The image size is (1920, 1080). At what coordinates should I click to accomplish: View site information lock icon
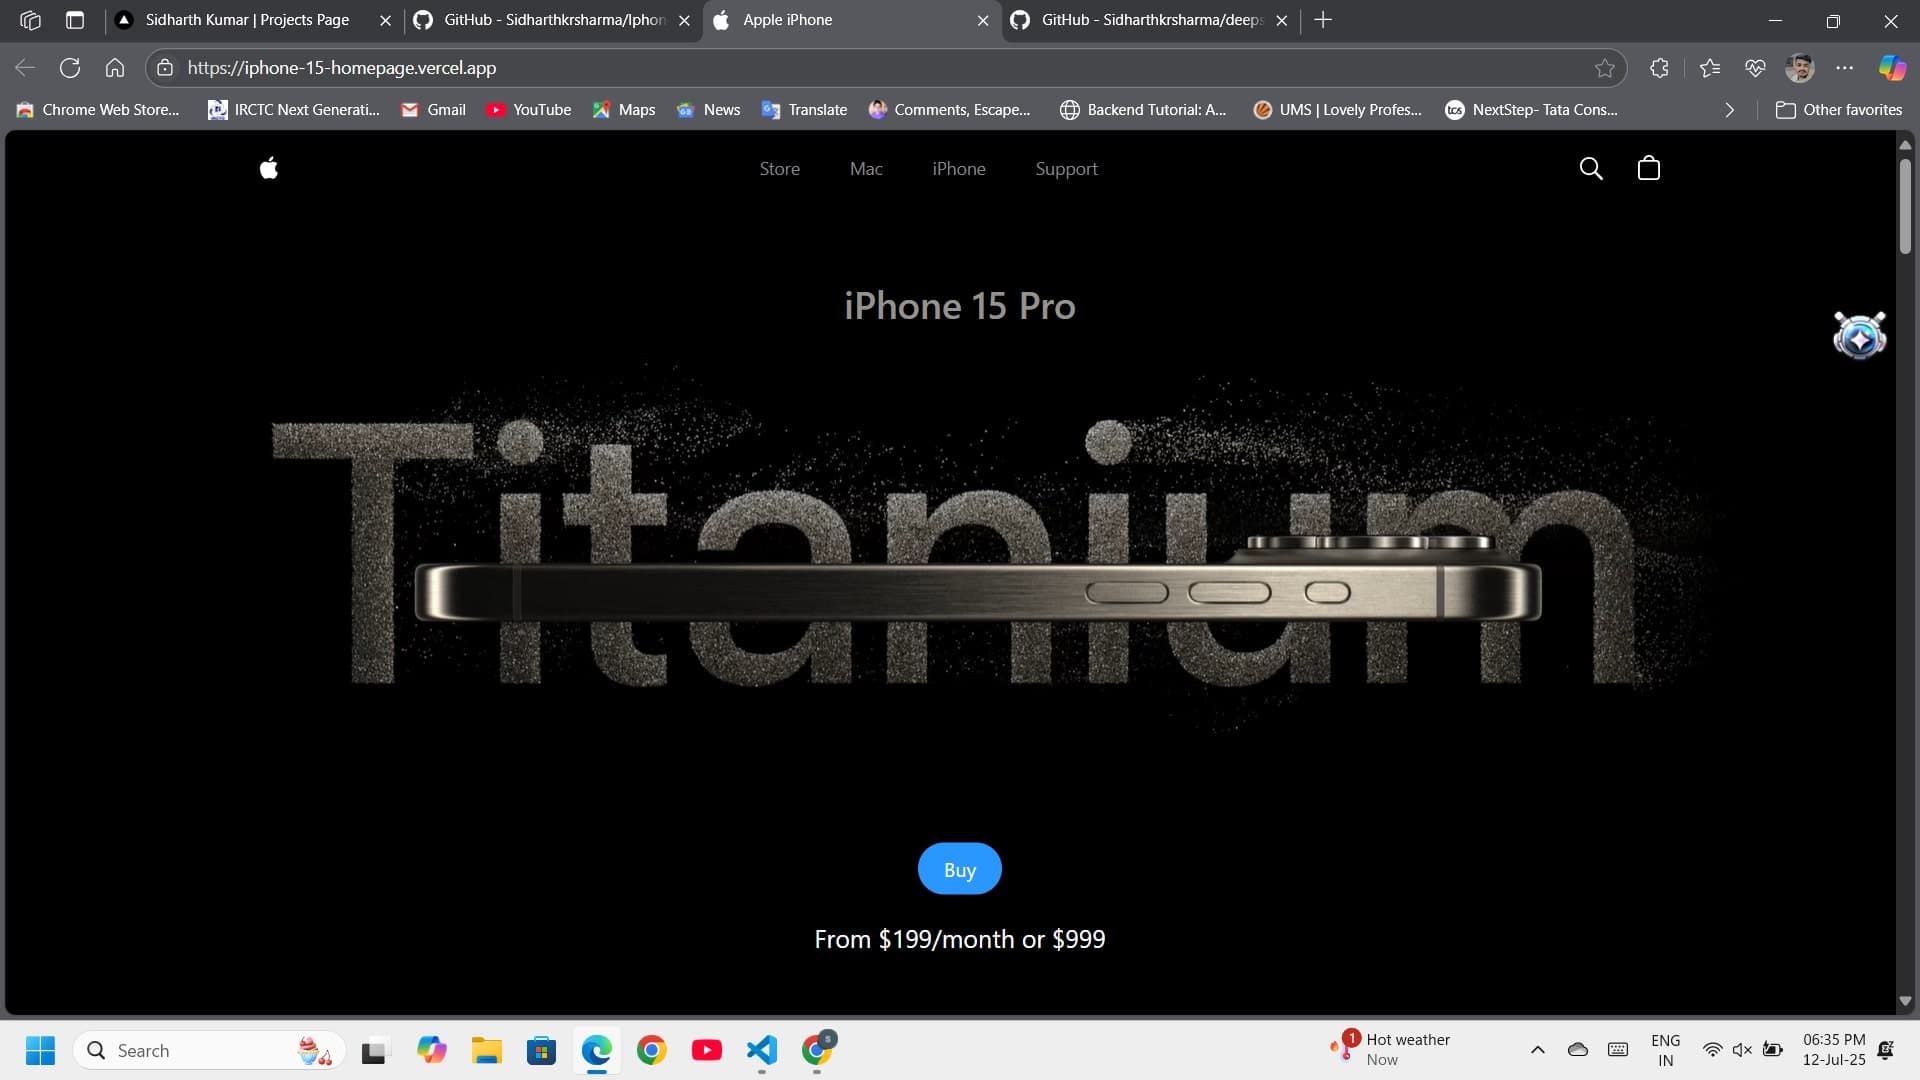[x=166, y=68]
